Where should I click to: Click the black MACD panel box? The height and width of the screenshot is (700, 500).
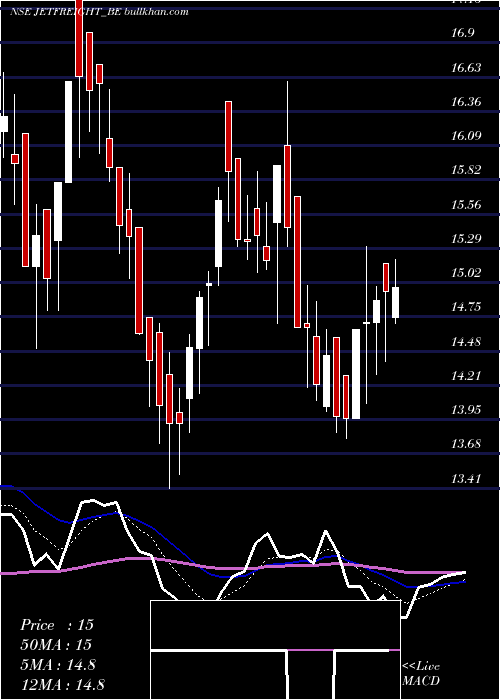point(275,650)
